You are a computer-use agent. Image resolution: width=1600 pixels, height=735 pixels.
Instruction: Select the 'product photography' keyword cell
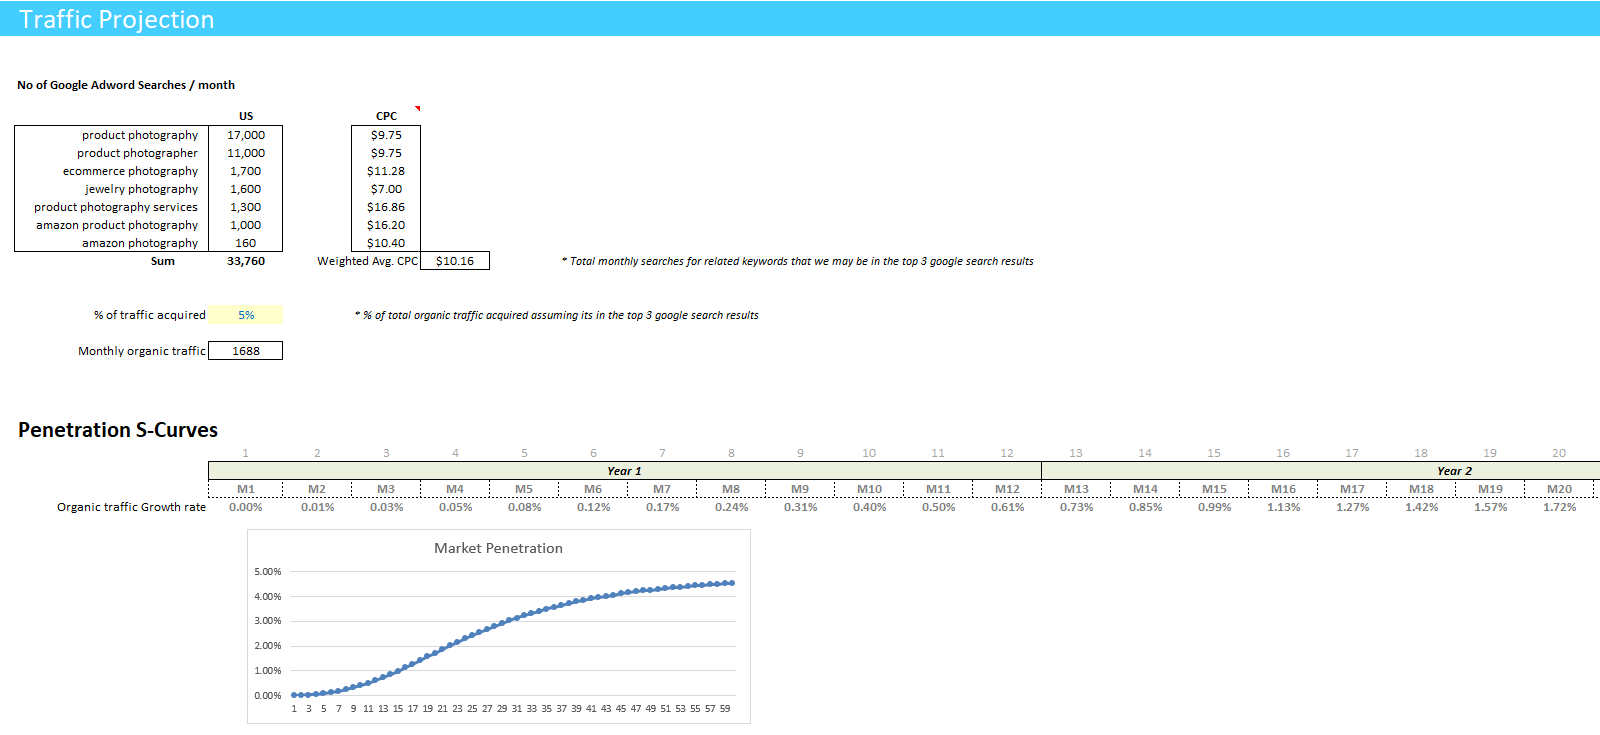click(x=140, y=135)
